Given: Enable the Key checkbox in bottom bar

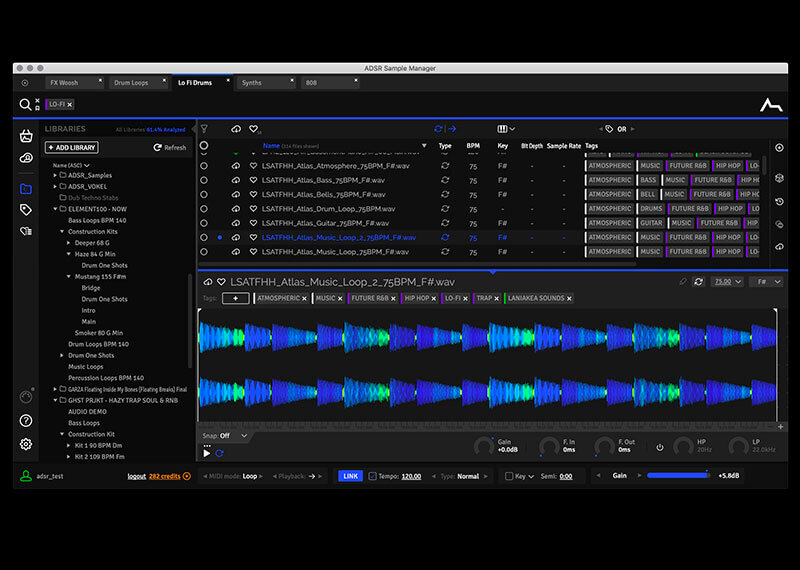Looking at the screenshot, I should [x=509, y=476].
